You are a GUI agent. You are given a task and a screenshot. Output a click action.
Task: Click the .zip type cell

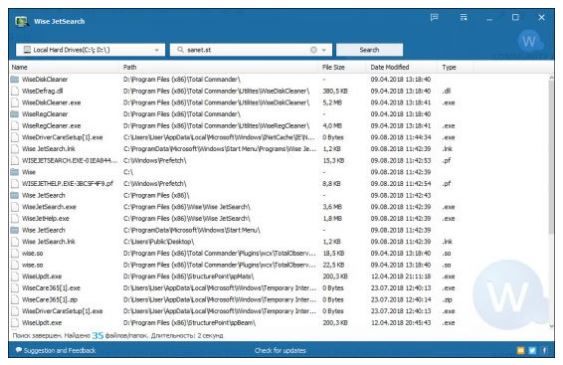[x=447, y=300]
